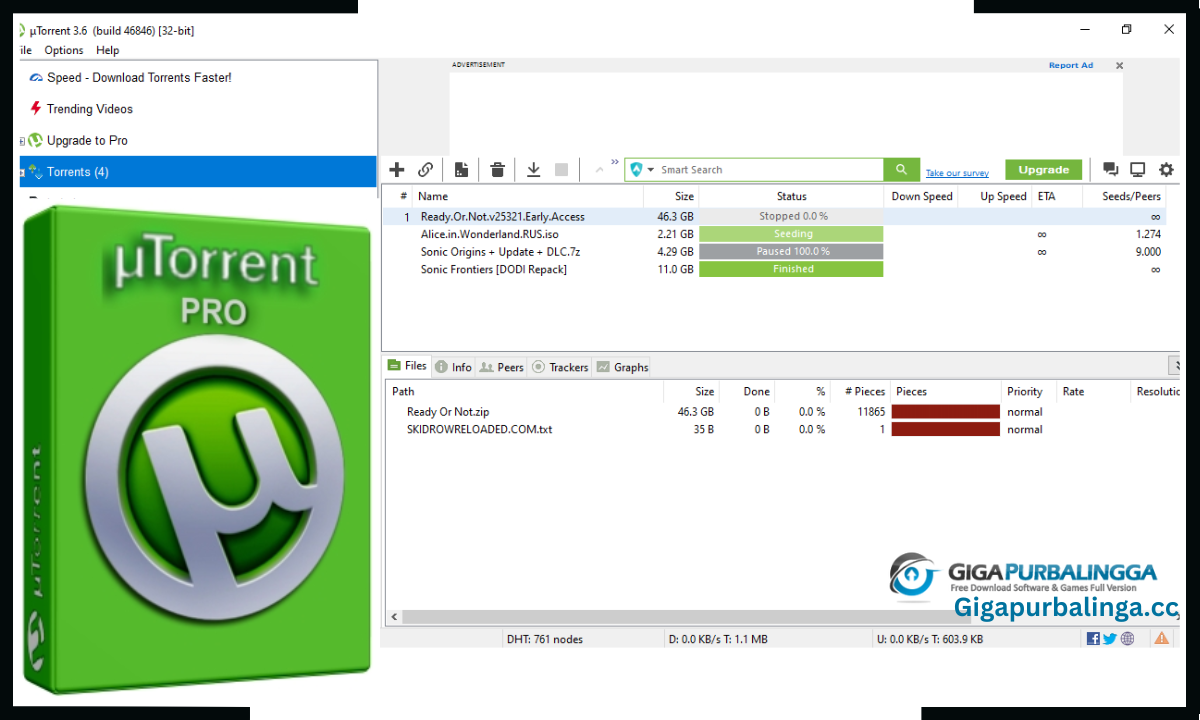Select the Alice.in.Wonderland.RUS.iso torrent

pos(774,234)
